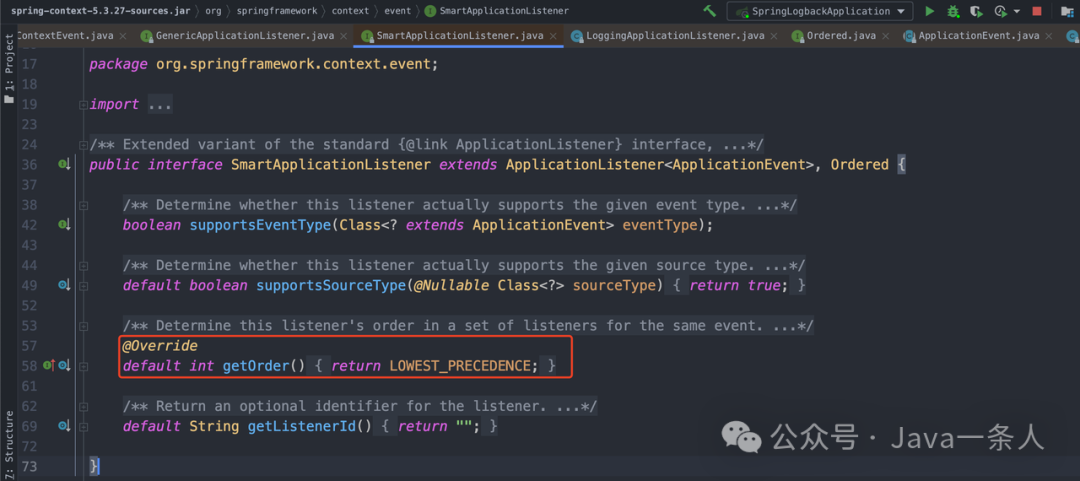Close the GenericApplicationListener.java tab
Screen dimensions: 1080x481
[344, 36]
